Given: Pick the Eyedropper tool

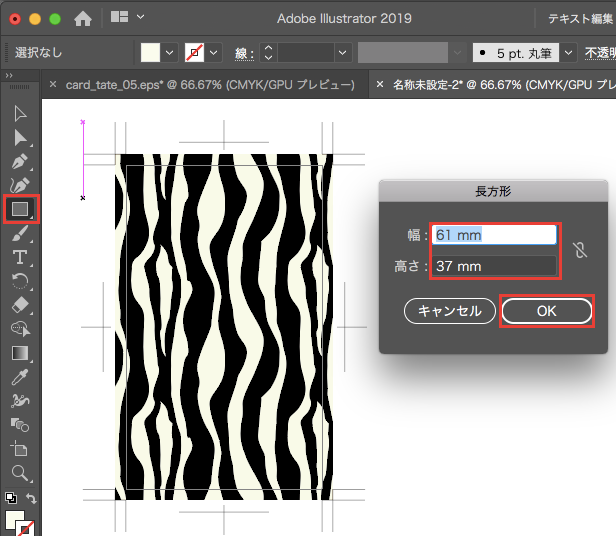Looking at the screenshot, I should pyautogui.click(x=20, y=377).
